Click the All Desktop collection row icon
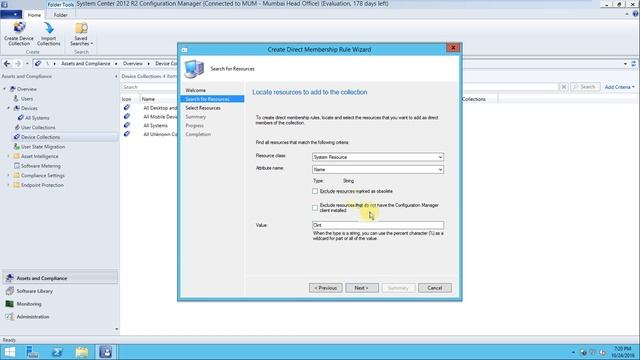Screen dimensions: 640x360 click(x=127, y=107)
